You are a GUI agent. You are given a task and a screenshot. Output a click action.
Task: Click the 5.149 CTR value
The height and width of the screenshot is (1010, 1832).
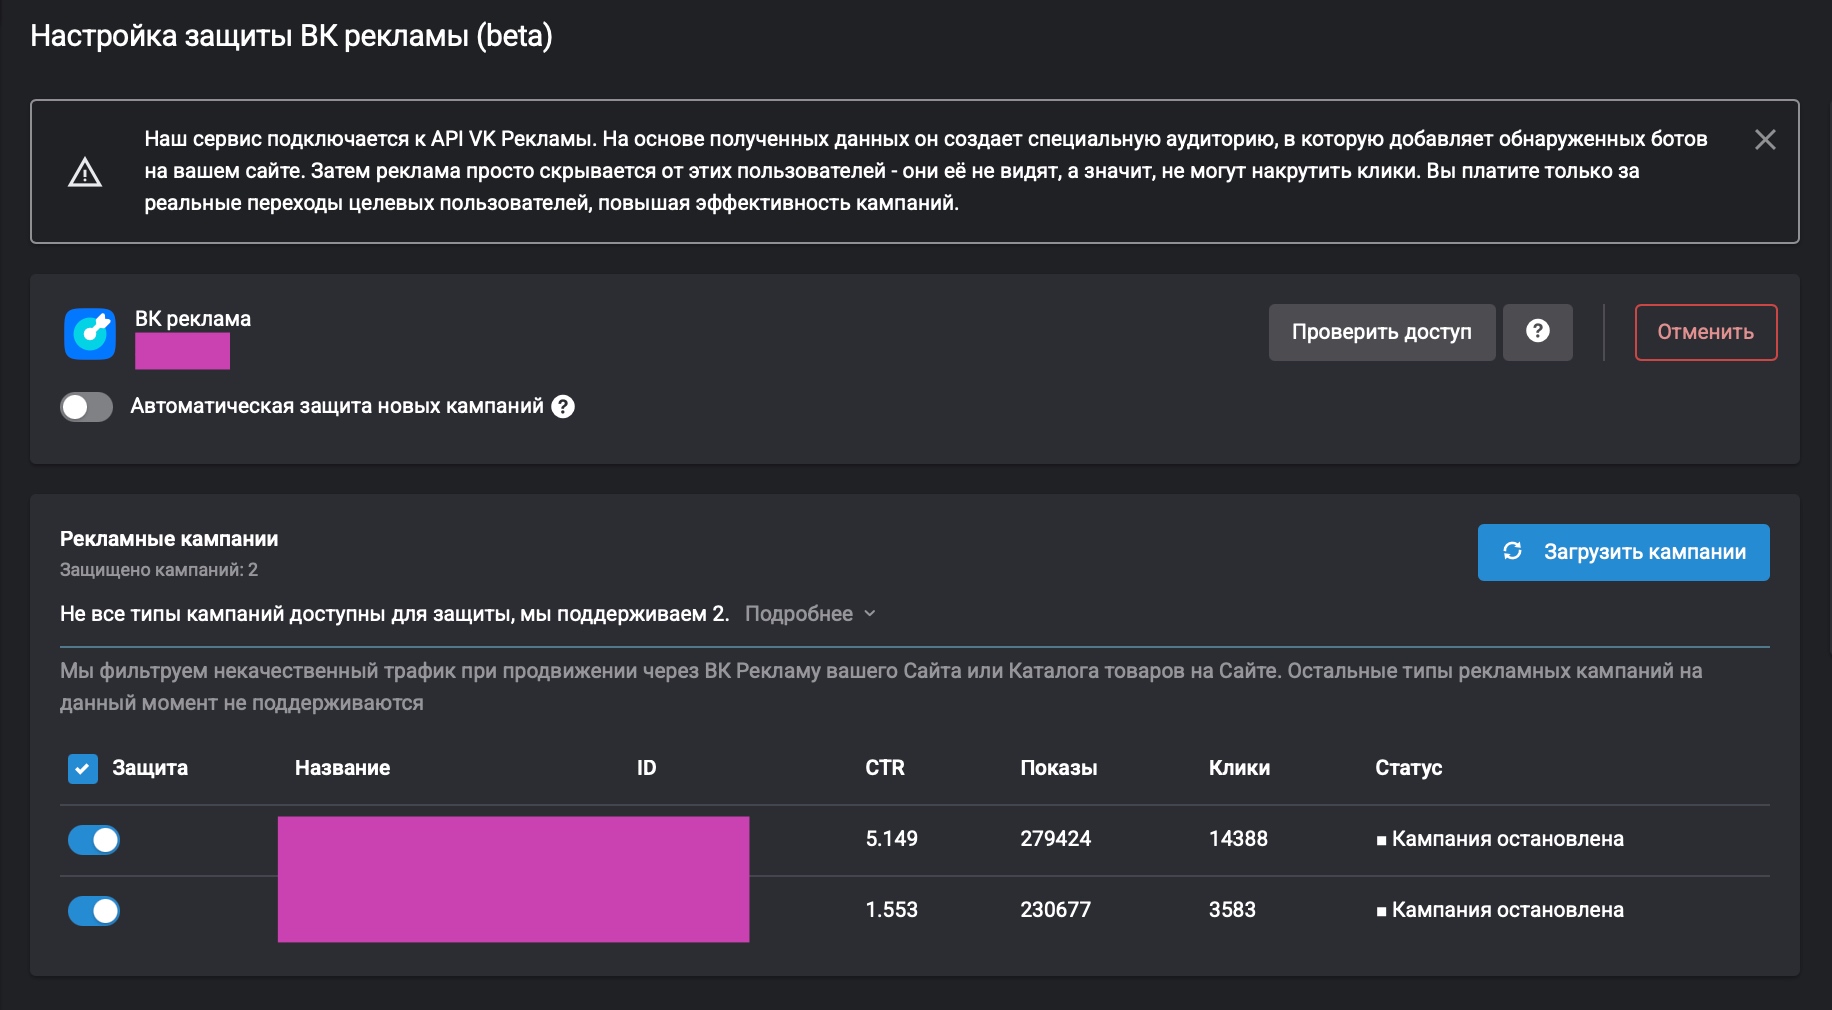click(x=891, y=839)
